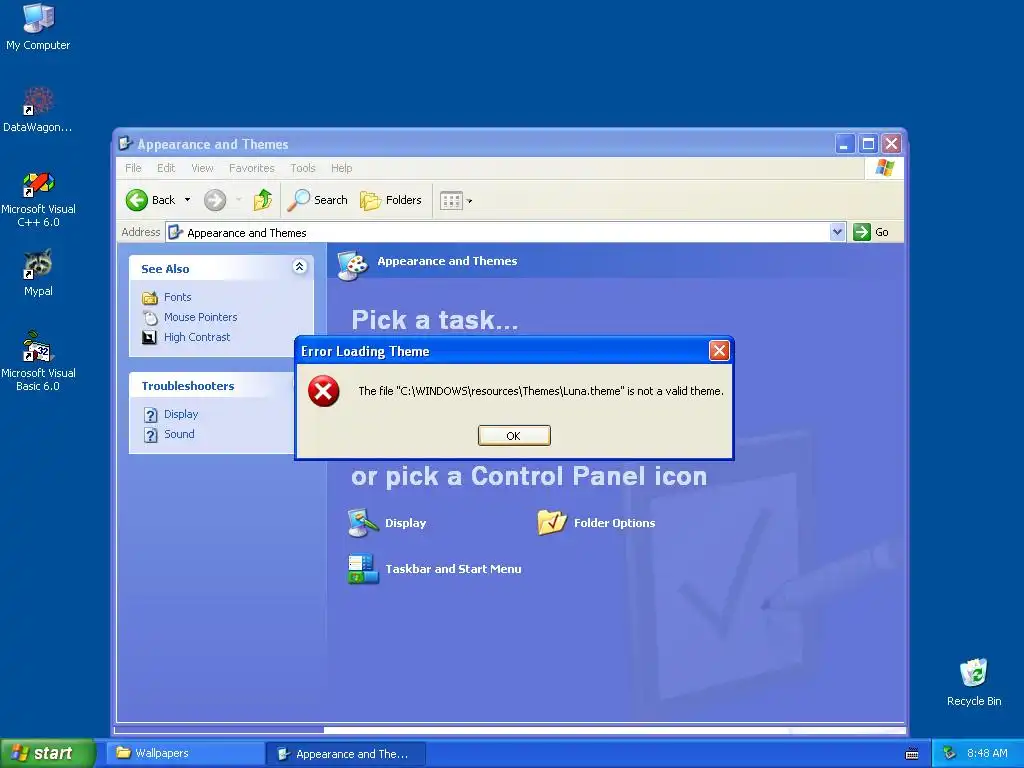1024x768 pixels.
Task: Click Taskbar and Start Menu link
Action: (453, 569)
